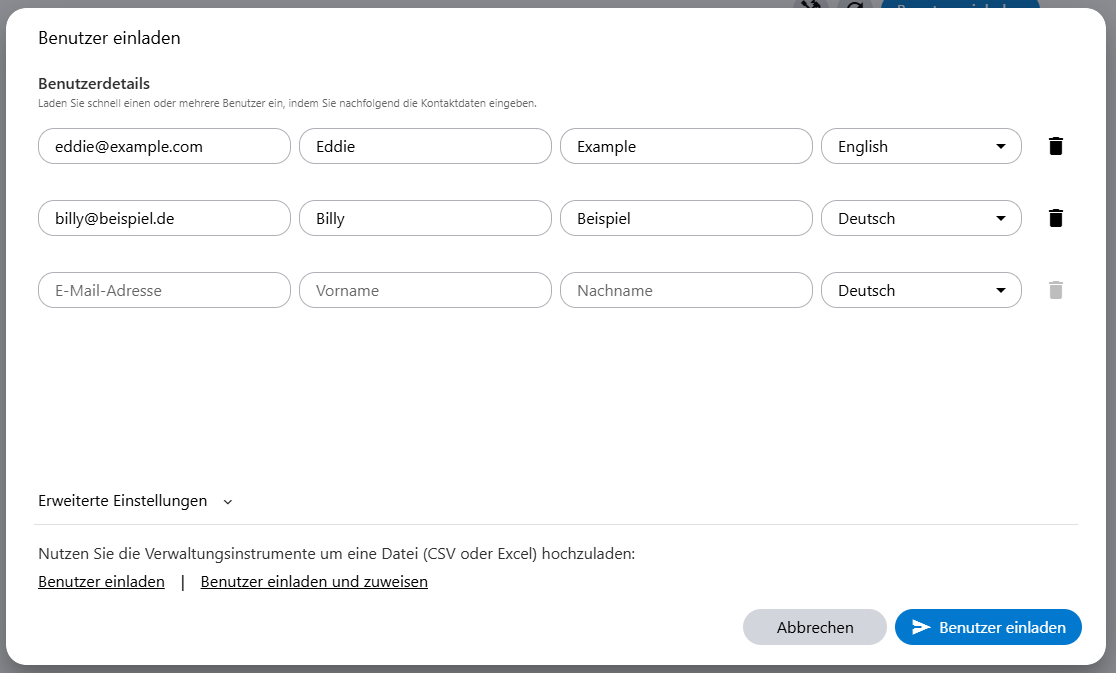The height and width of the screenshot is (673, 1116).
Task: Click the greyed-out trash icon in empty row
Action: coord(1055,290)
